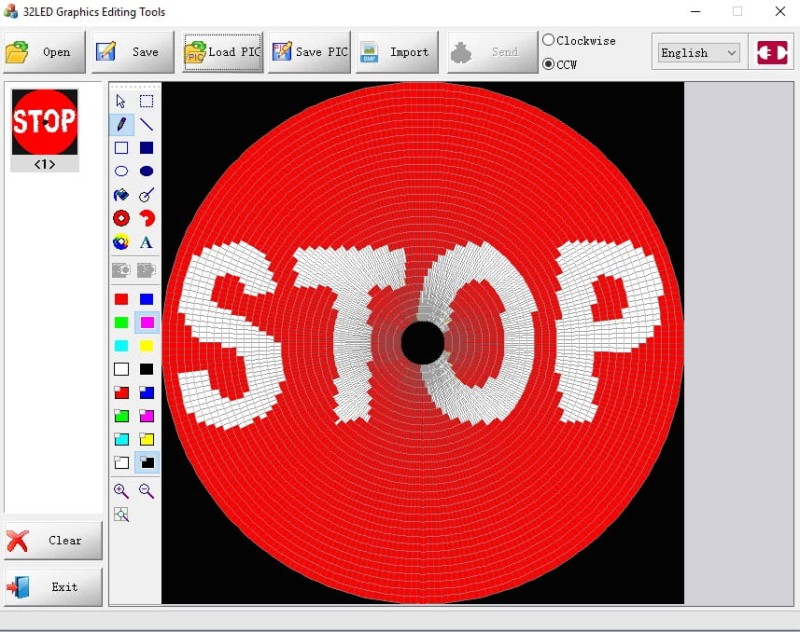Click the fit-to-view zoom icon
This screenshot has height=632, width=800.
[121, 514]
